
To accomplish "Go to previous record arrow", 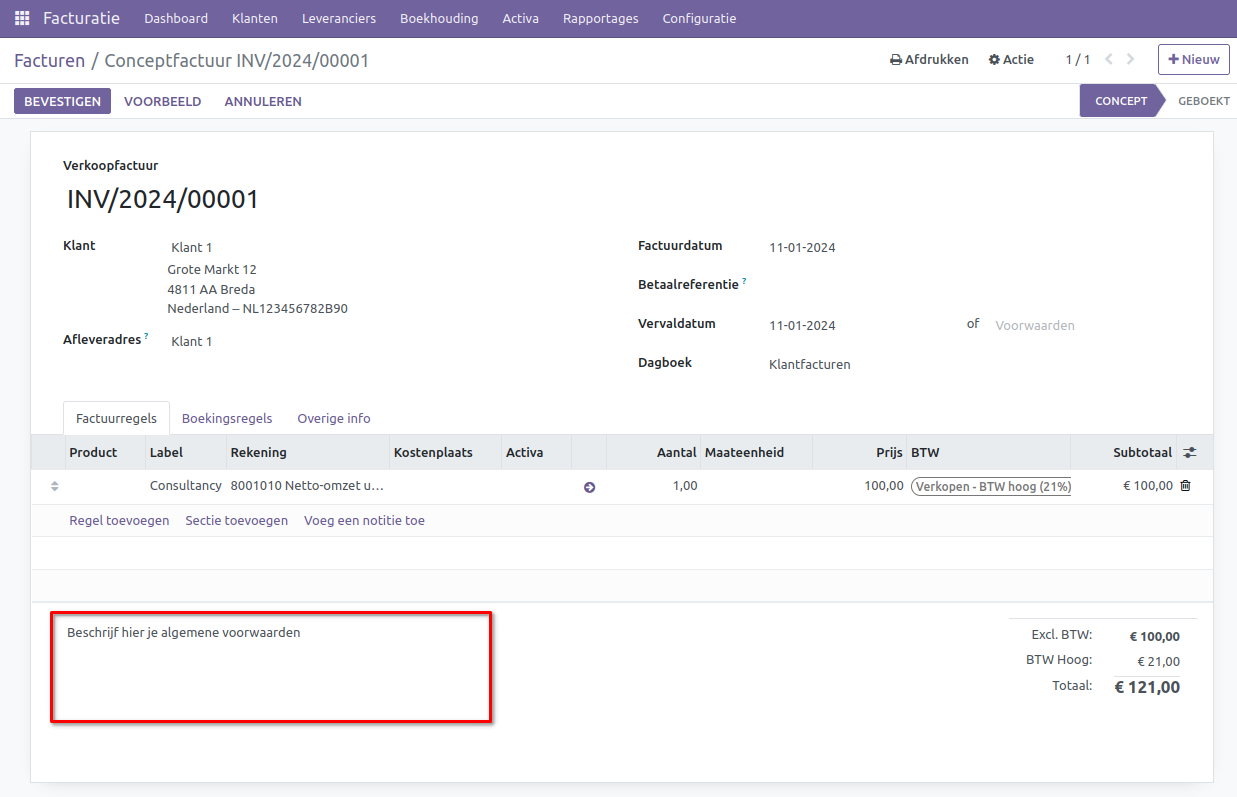I will point(1108,60).
